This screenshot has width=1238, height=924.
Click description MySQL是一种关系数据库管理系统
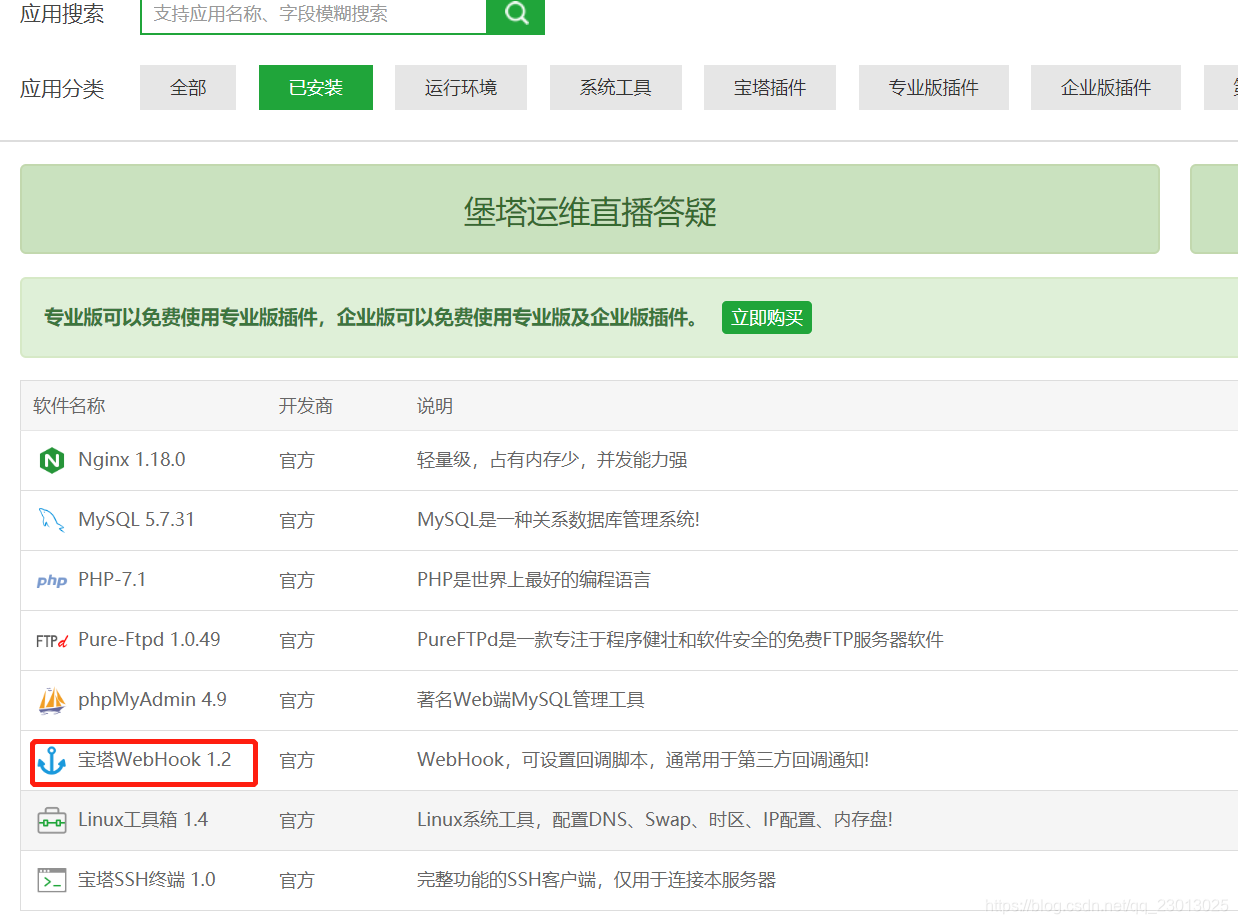[x=558, y=521]
